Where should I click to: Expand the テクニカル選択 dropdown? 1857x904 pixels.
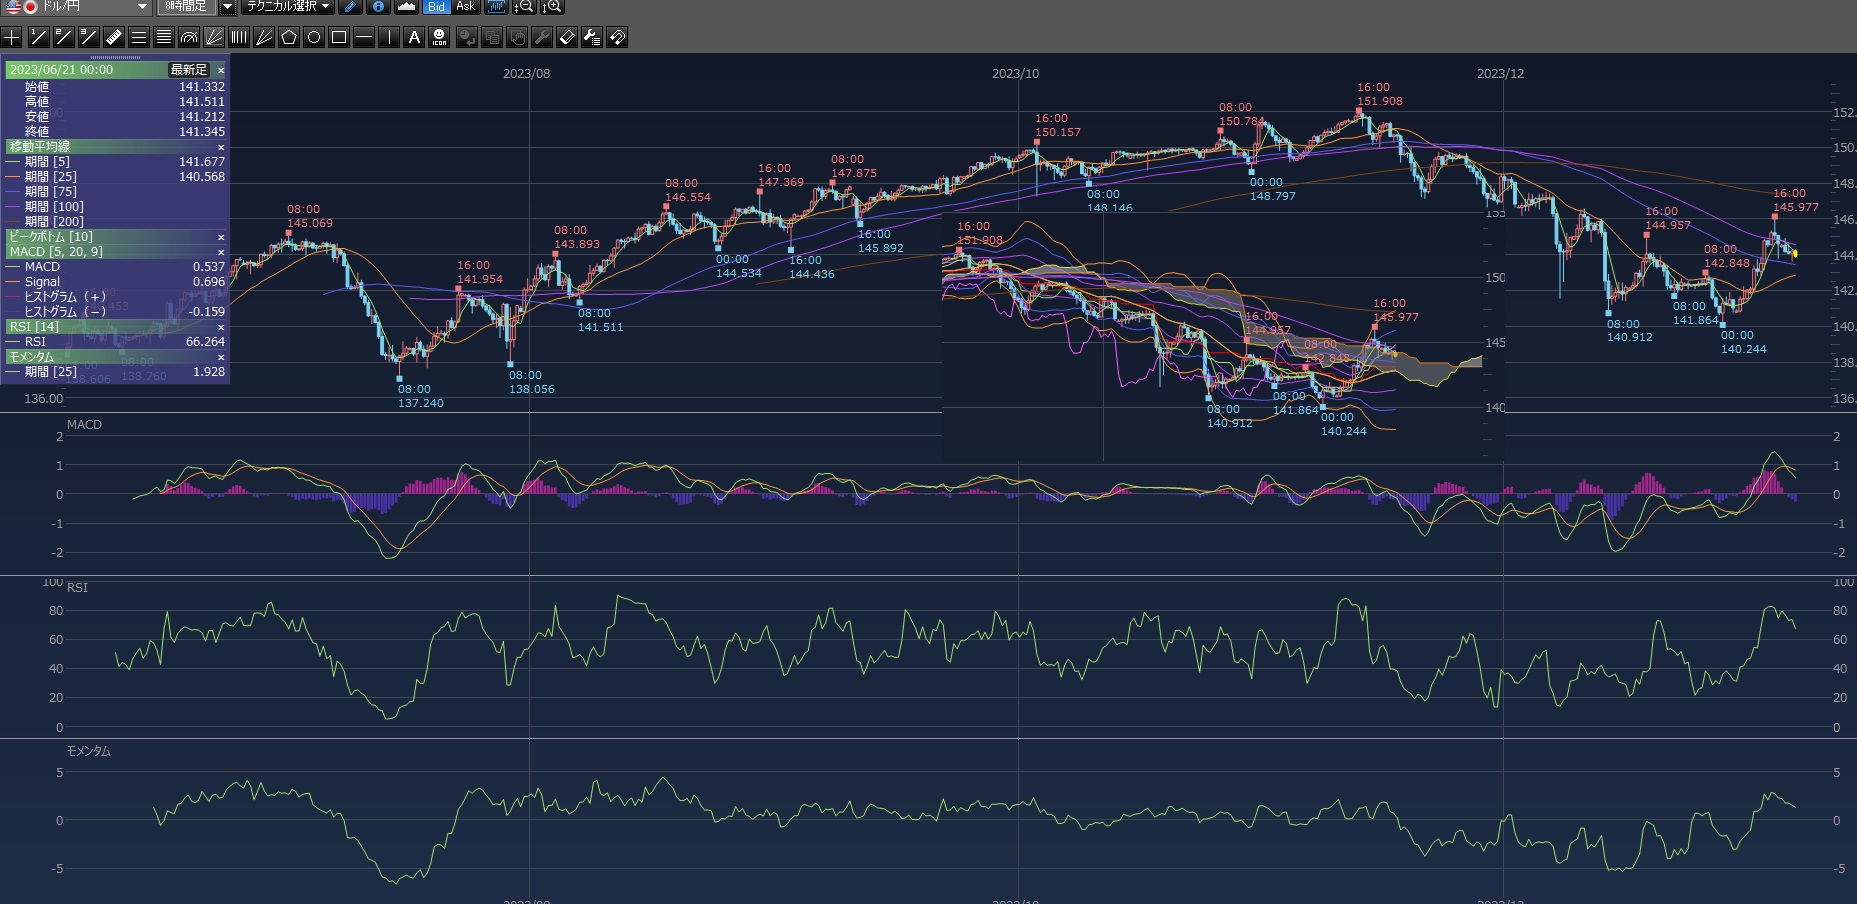325,7
